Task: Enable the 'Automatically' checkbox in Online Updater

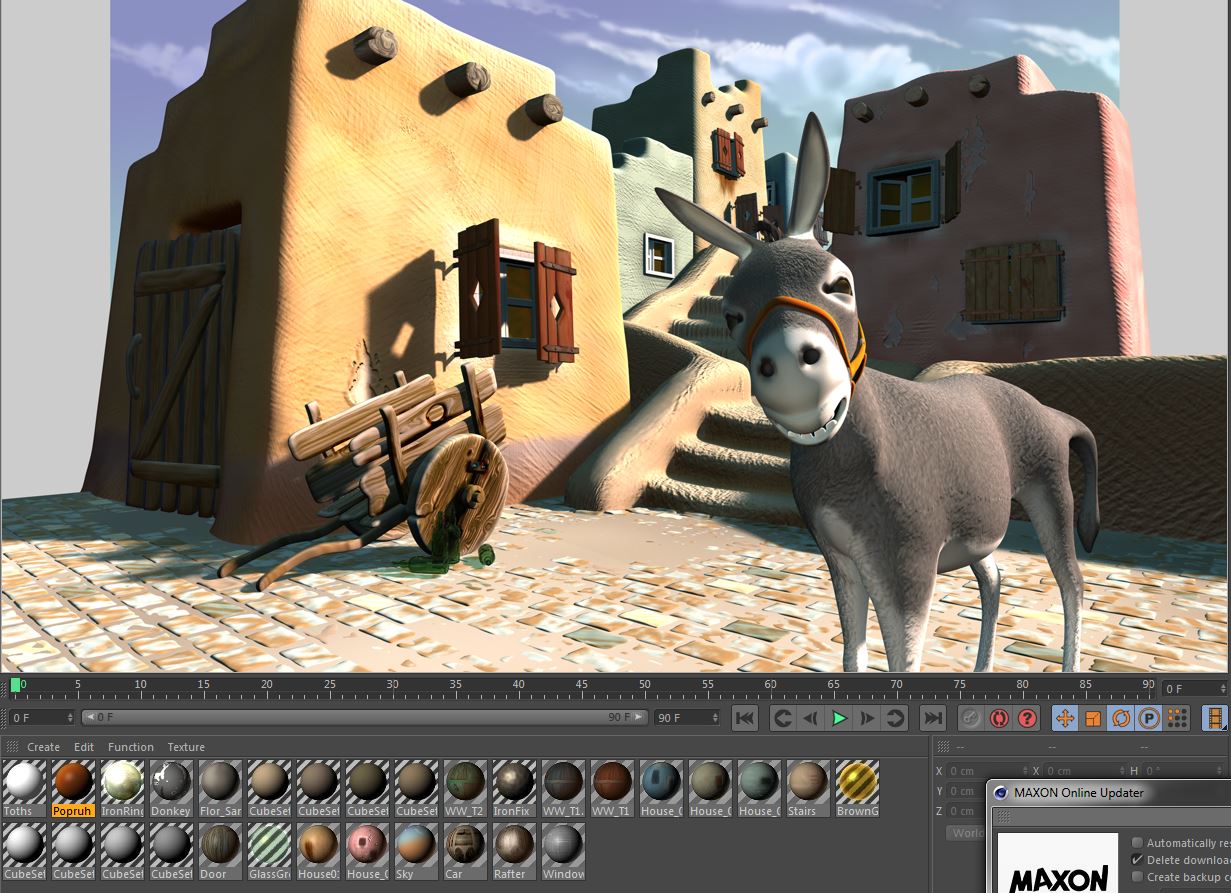Action: pyautogui.click(x=1137, y=843)
